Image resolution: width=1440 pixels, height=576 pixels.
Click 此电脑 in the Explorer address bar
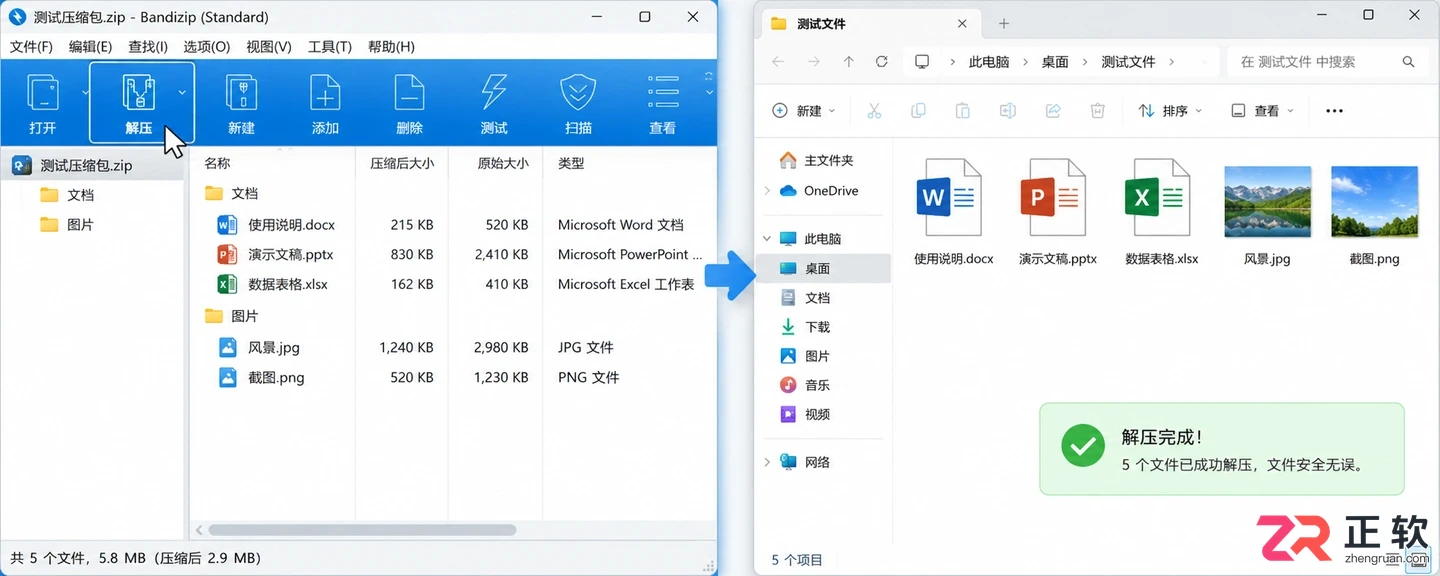(x=989, y=62)
